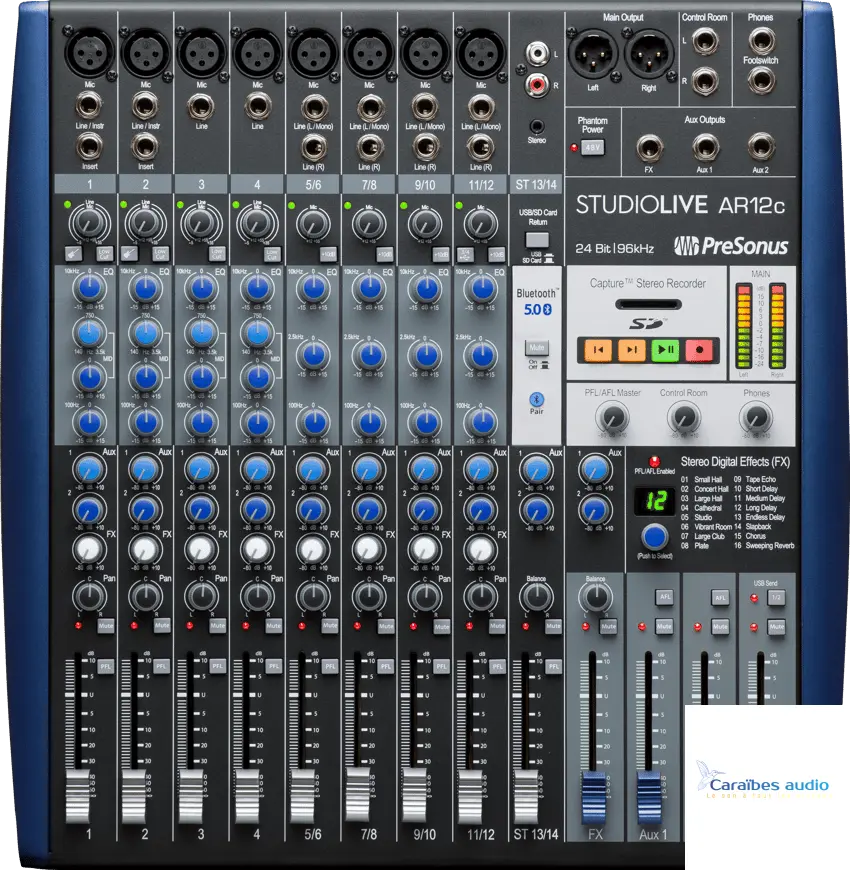This screenshot has width=850, height=870.
Task: Click the 10kHz EQ knob on channel 2
Action: [145, 289]
